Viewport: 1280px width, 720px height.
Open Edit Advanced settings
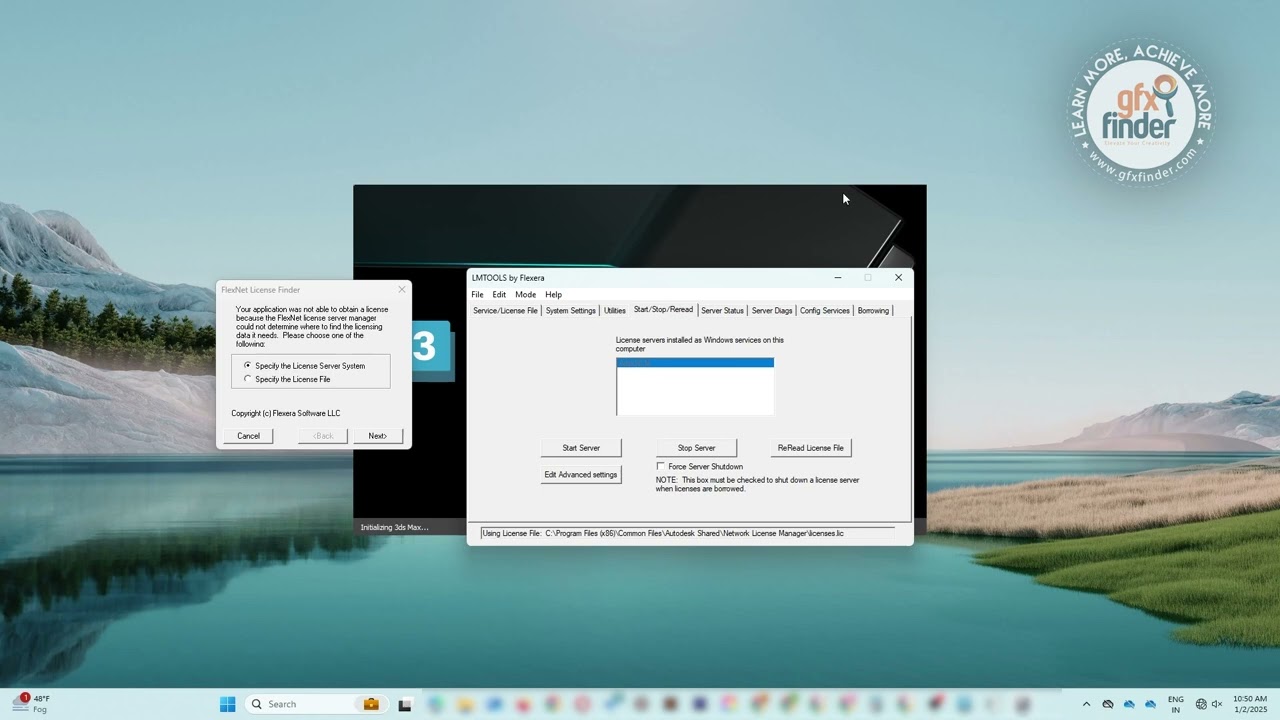[x=581, y=475]
